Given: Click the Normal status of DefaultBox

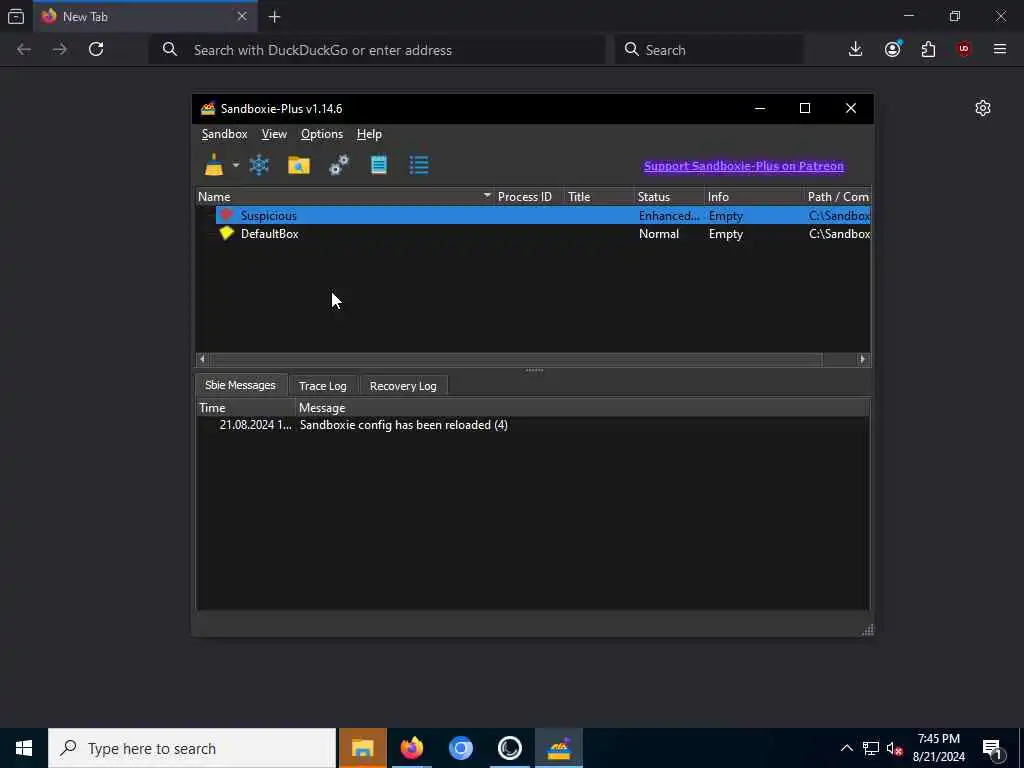Looking at the screenshot, I should point(659,234).
